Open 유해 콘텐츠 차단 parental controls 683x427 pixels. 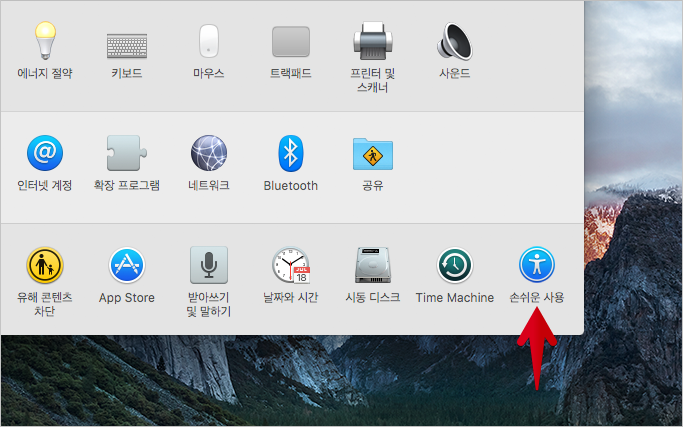(45, 265)
